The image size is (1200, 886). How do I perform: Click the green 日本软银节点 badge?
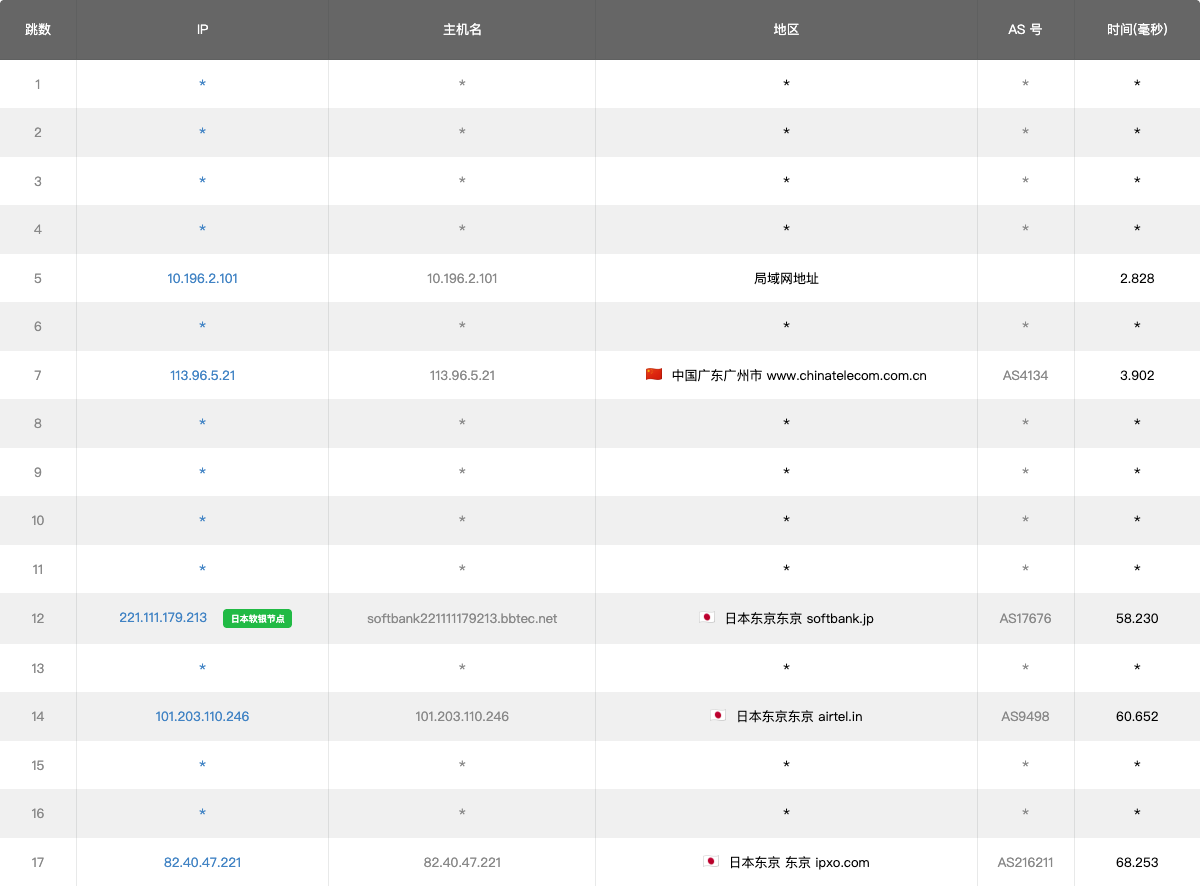pos(258,619)
